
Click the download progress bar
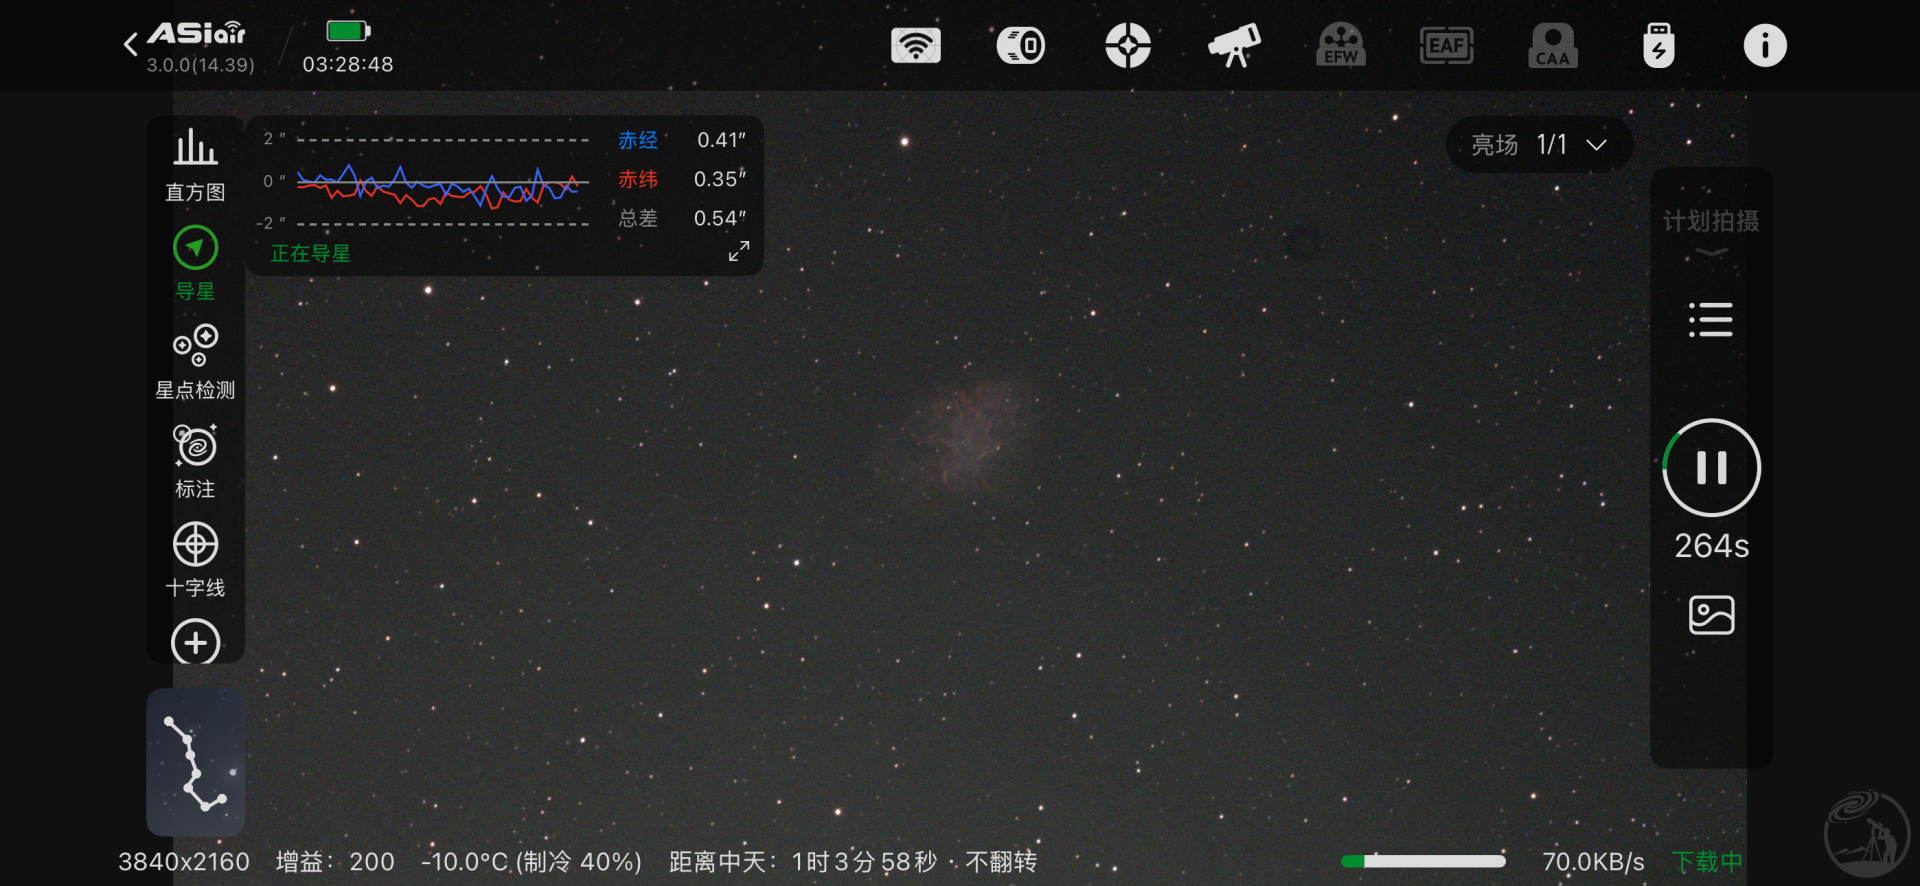(x=1423, y=861)
